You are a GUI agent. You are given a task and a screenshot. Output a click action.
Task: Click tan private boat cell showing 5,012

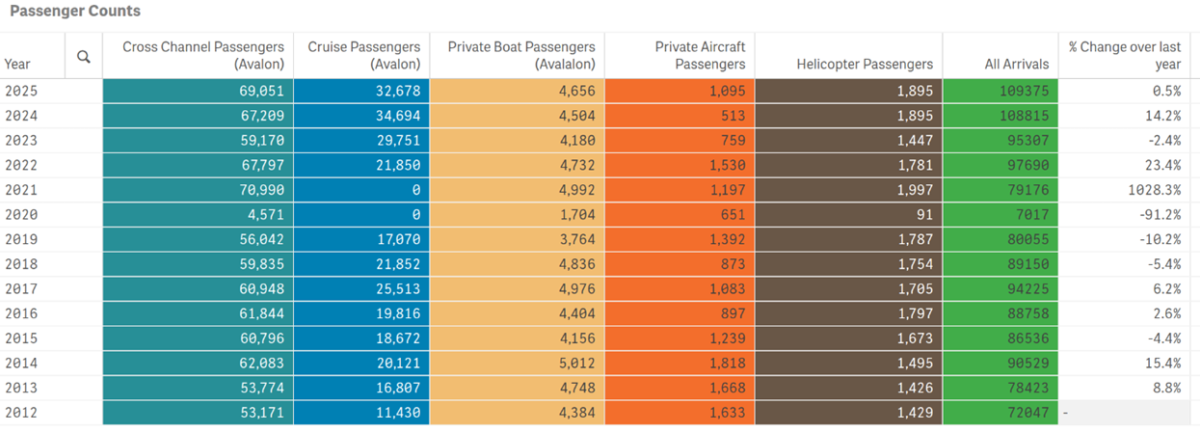[x=577, y=362]
